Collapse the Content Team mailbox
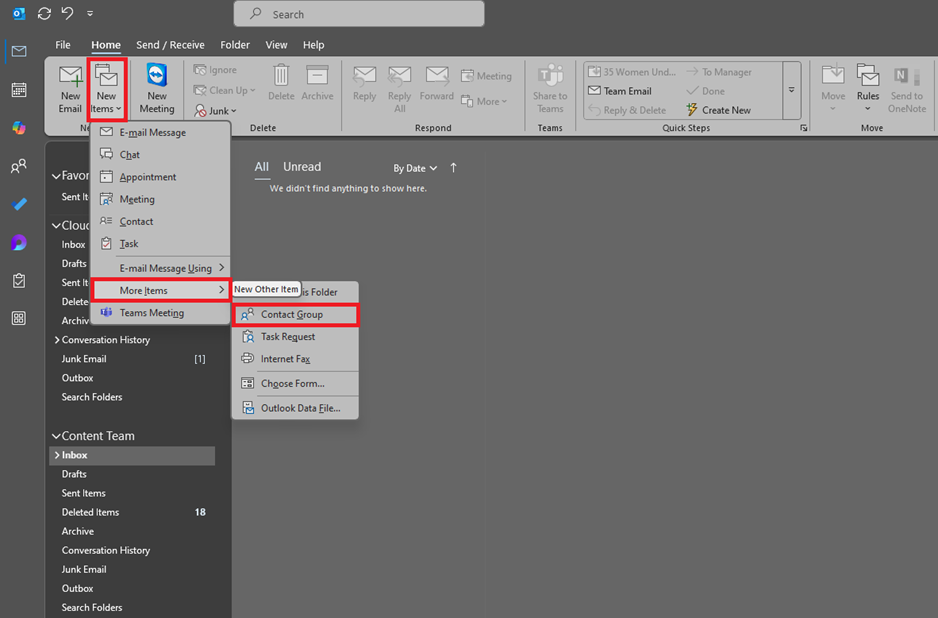The height and width of the screenshot is (618, 938). (58, 436)
